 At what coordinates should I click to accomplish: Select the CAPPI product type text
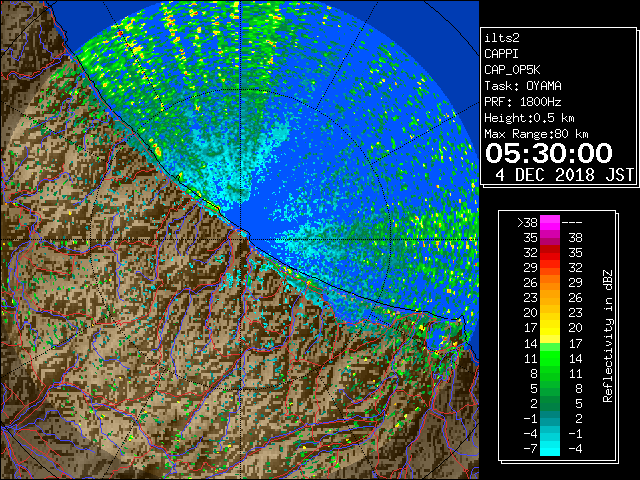point(501,54)
